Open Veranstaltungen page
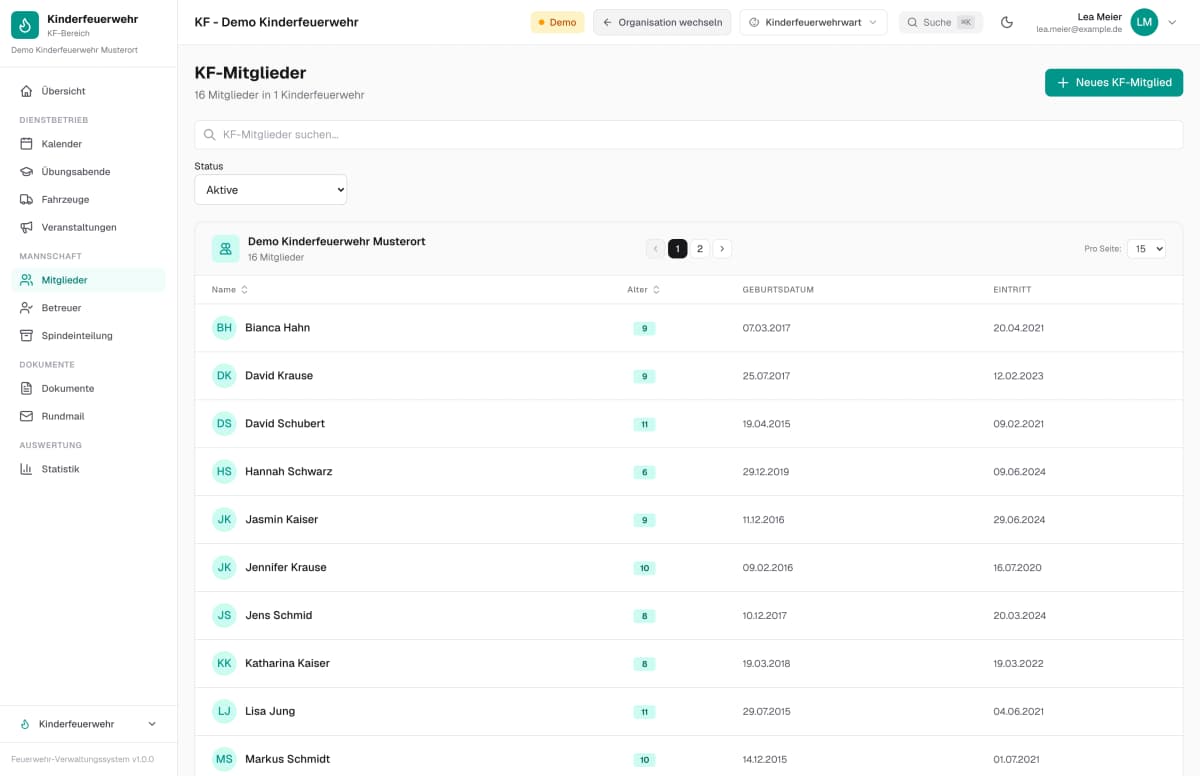The width and height of the screenshot is (1200, 776). [x=89, y=228]
